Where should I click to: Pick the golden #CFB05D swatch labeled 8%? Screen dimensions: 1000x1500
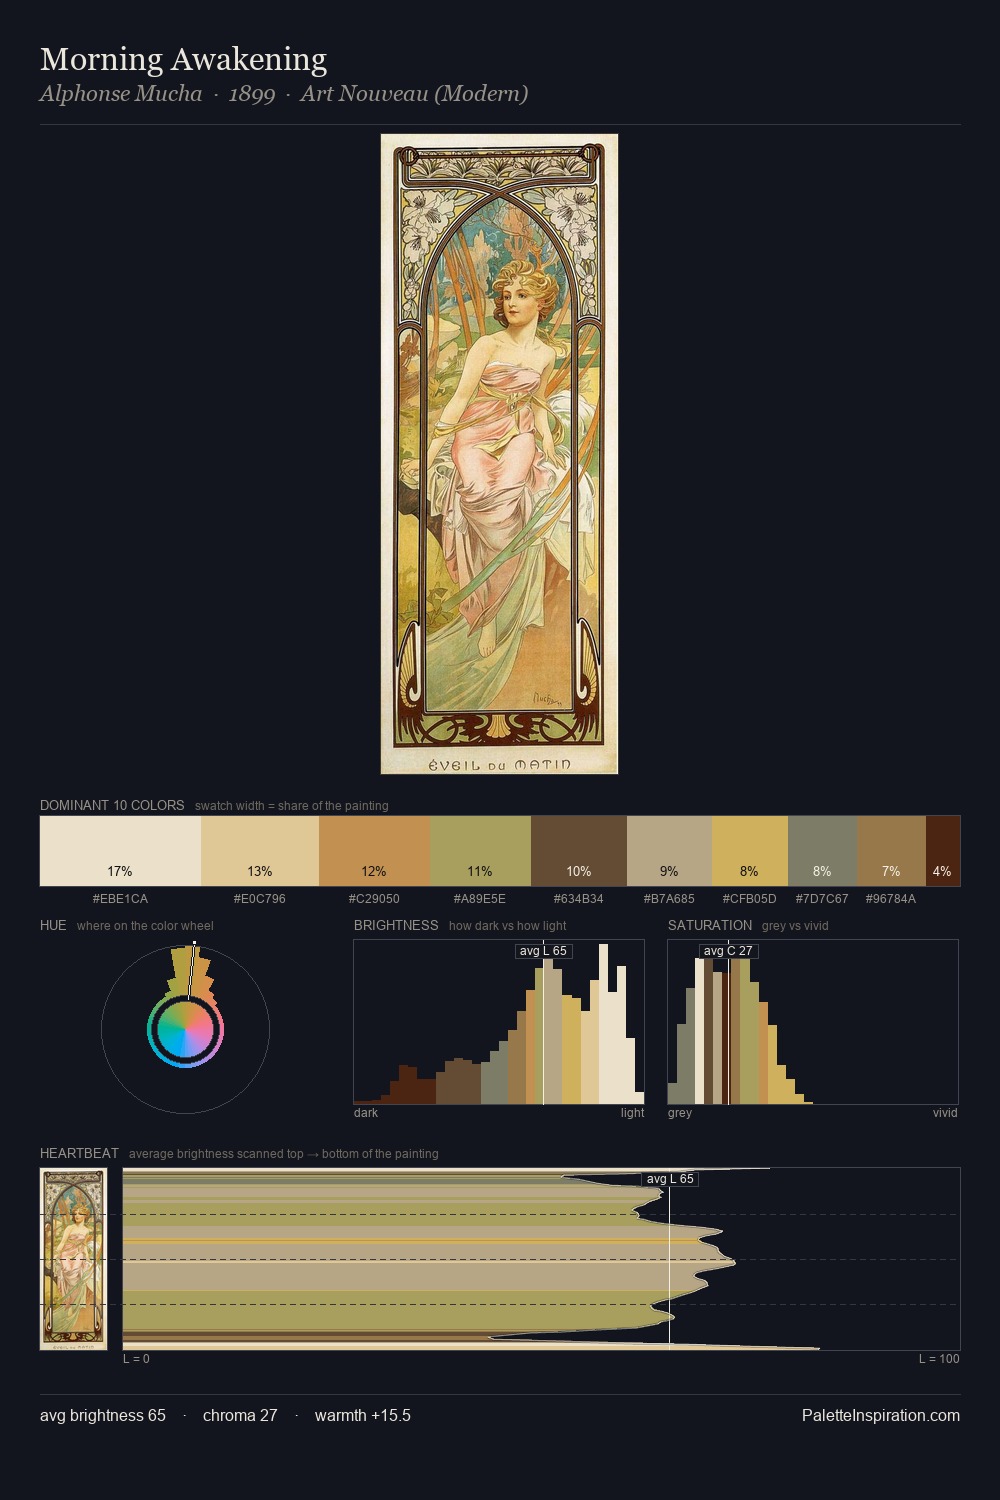750,851
